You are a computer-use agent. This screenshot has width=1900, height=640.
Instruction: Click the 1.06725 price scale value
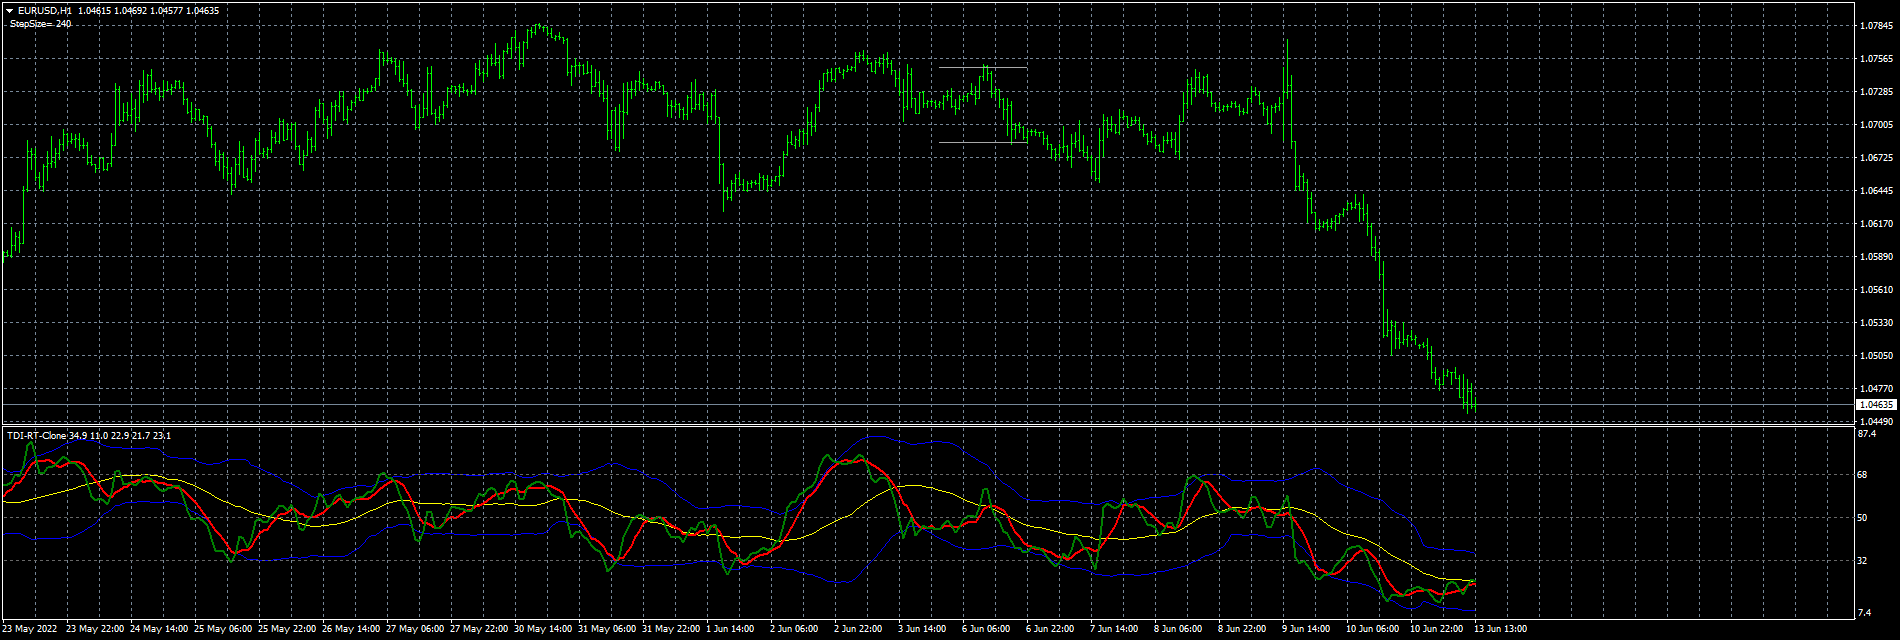pos(1877,158)
